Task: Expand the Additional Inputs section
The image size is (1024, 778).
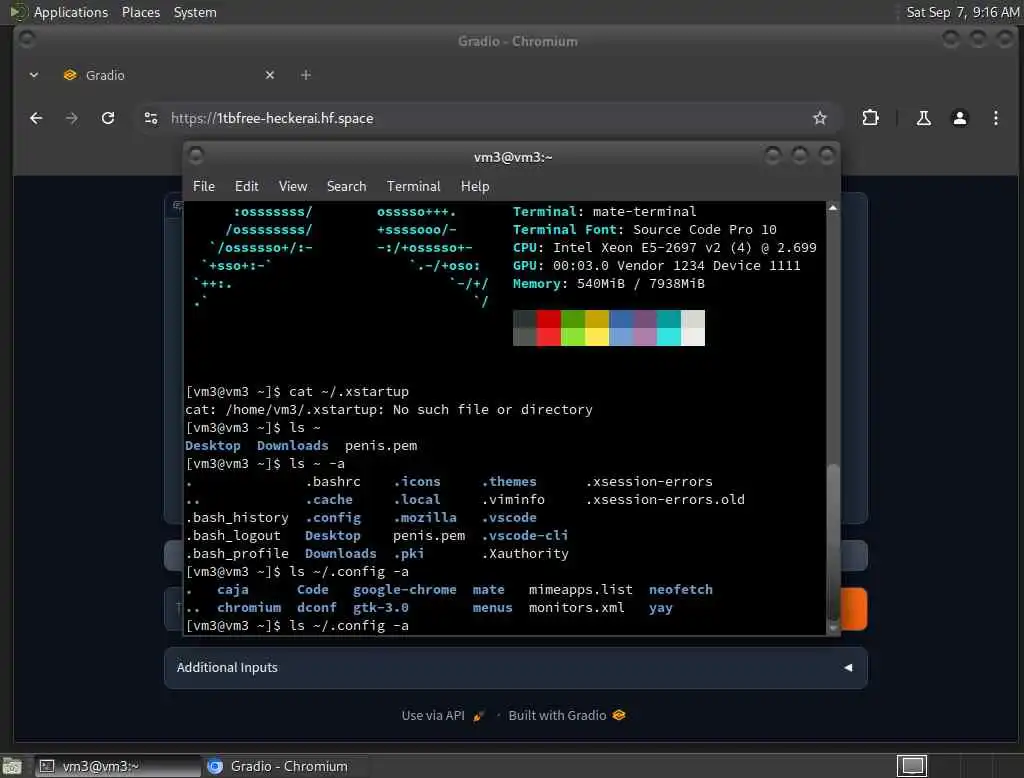Action: tap(515, 668)
